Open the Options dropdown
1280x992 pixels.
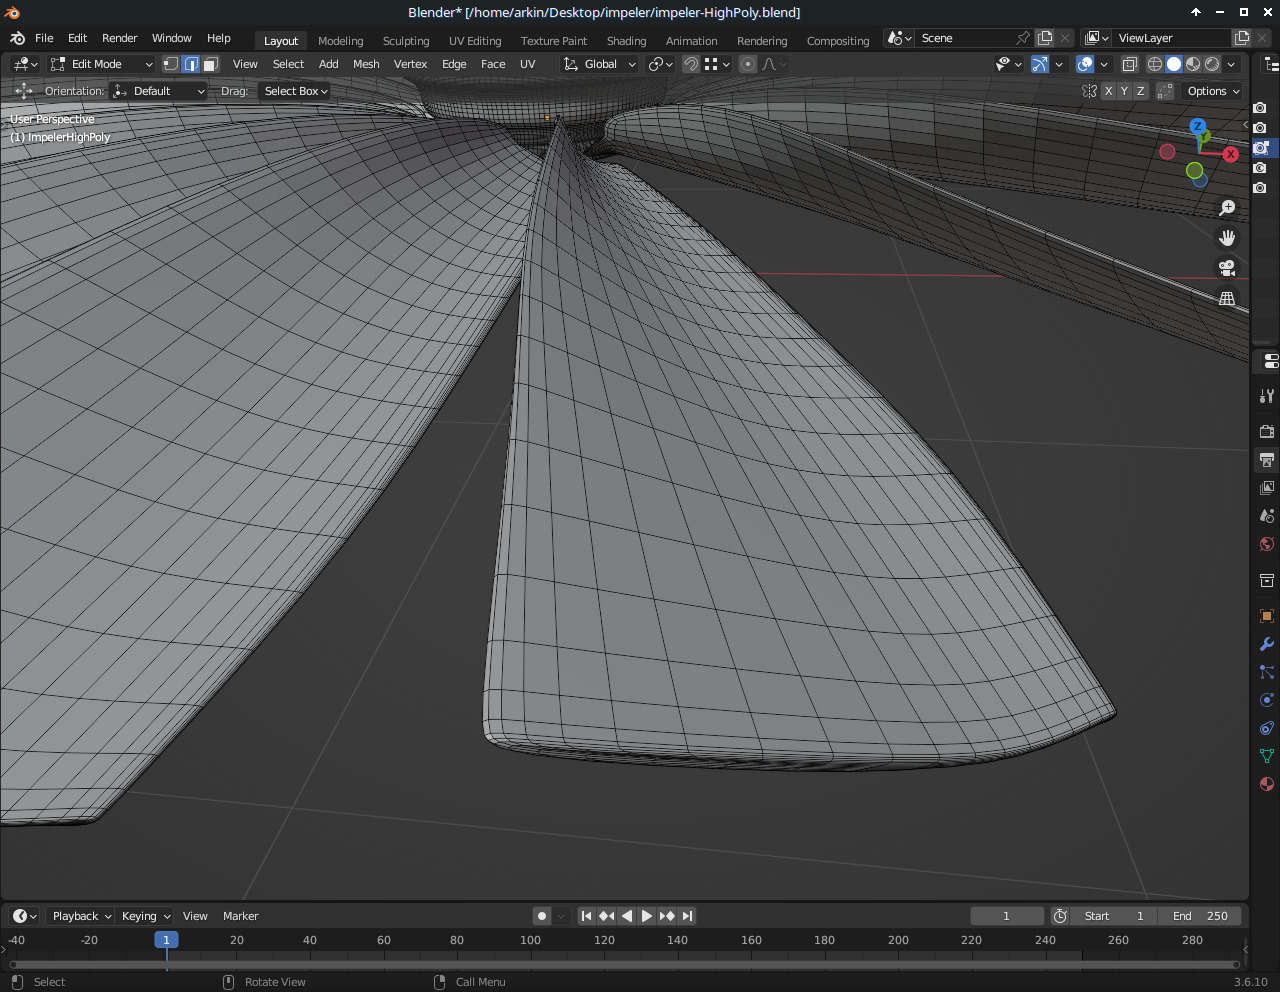tap(1213, 91)
